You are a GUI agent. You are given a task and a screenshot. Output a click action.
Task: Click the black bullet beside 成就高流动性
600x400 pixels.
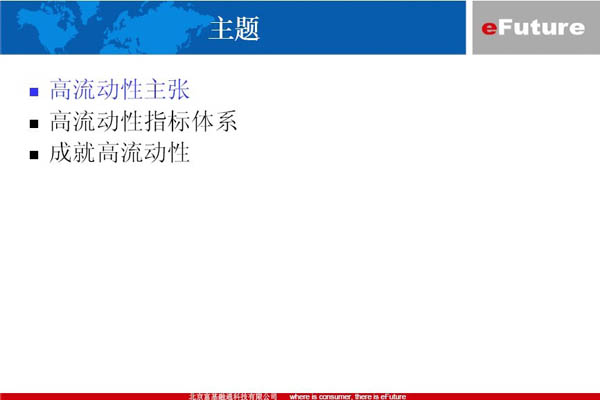click(34, 155)
